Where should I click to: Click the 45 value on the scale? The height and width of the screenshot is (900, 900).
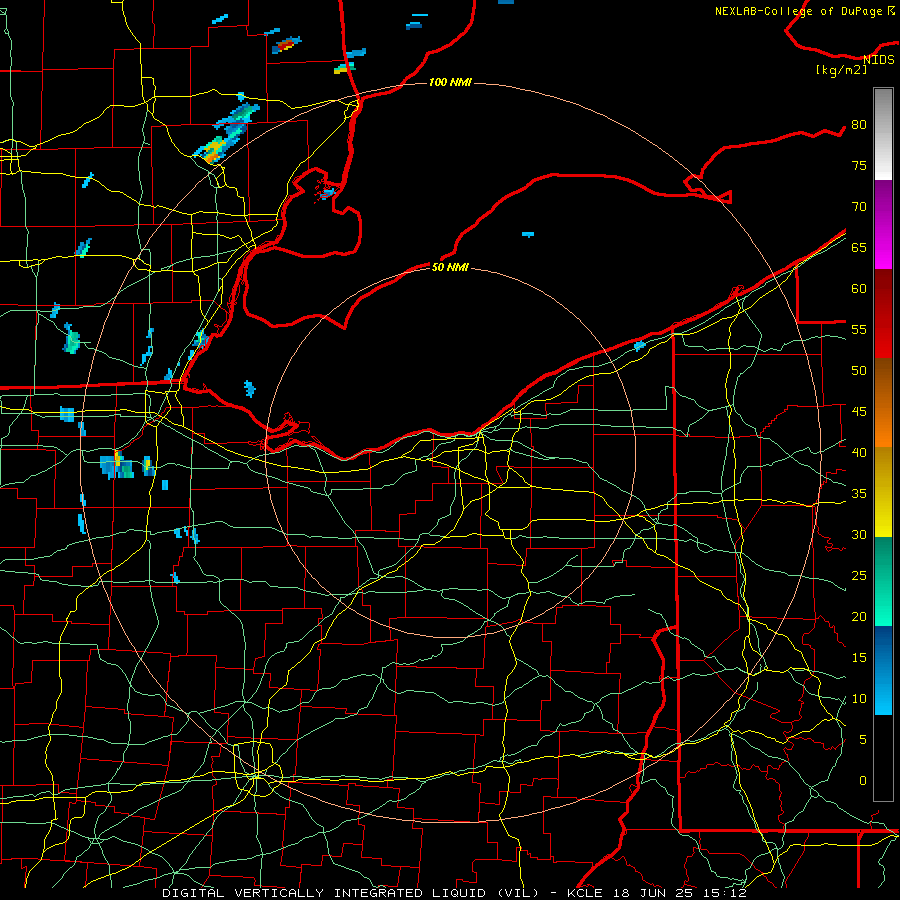pyautogui.click(x=859, y=412)
